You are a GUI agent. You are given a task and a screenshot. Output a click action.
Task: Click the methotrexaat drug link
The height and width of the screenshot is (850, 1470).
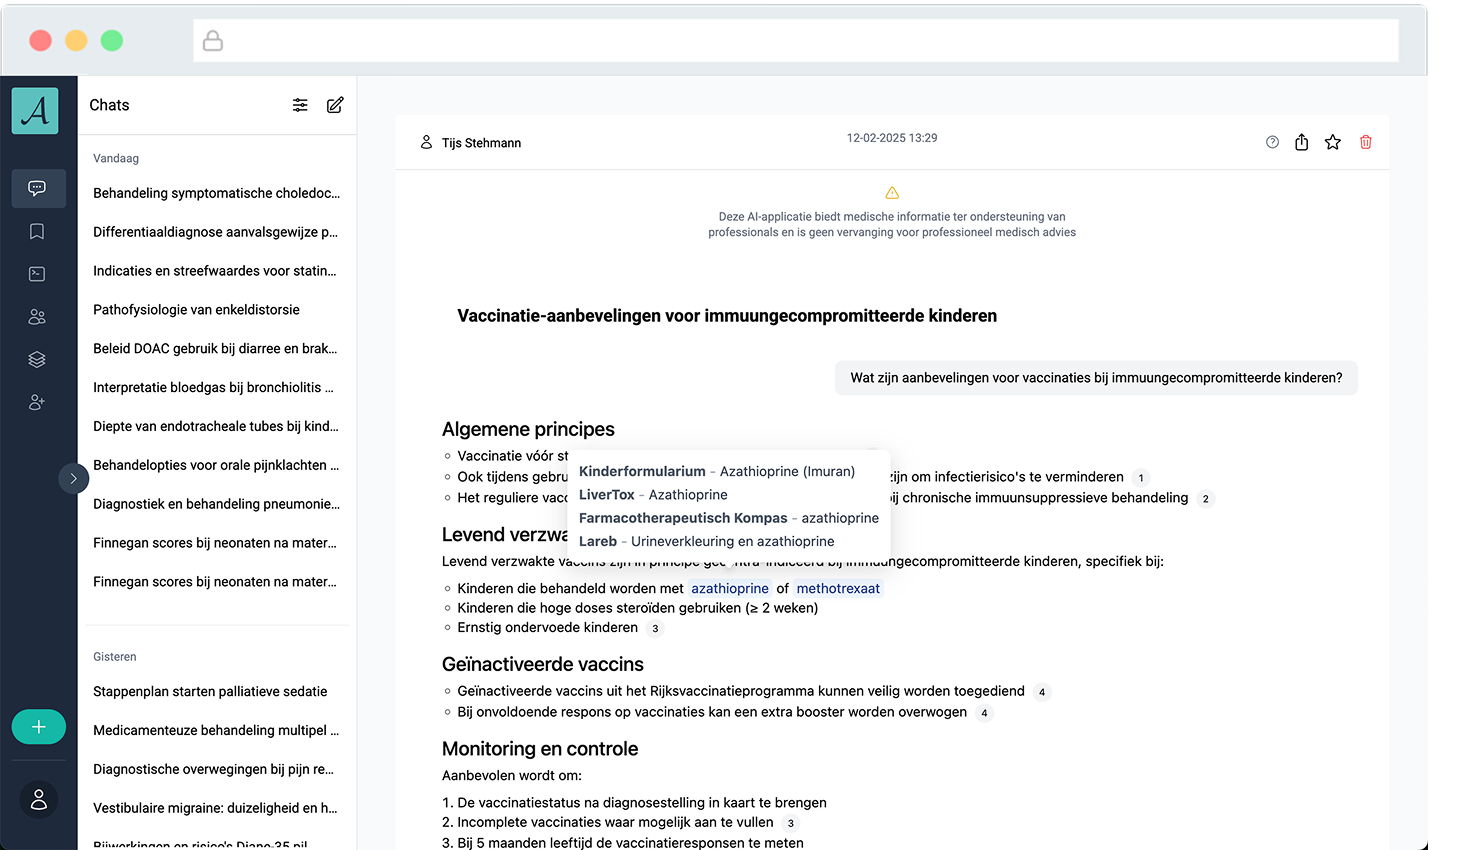click(x=838, y=588)
